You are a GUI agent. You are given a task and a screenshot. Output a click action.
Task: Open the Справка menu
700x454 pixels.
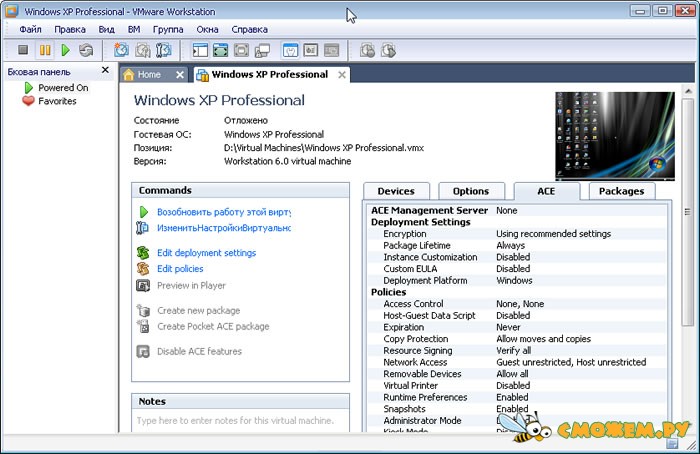point(250,29)
